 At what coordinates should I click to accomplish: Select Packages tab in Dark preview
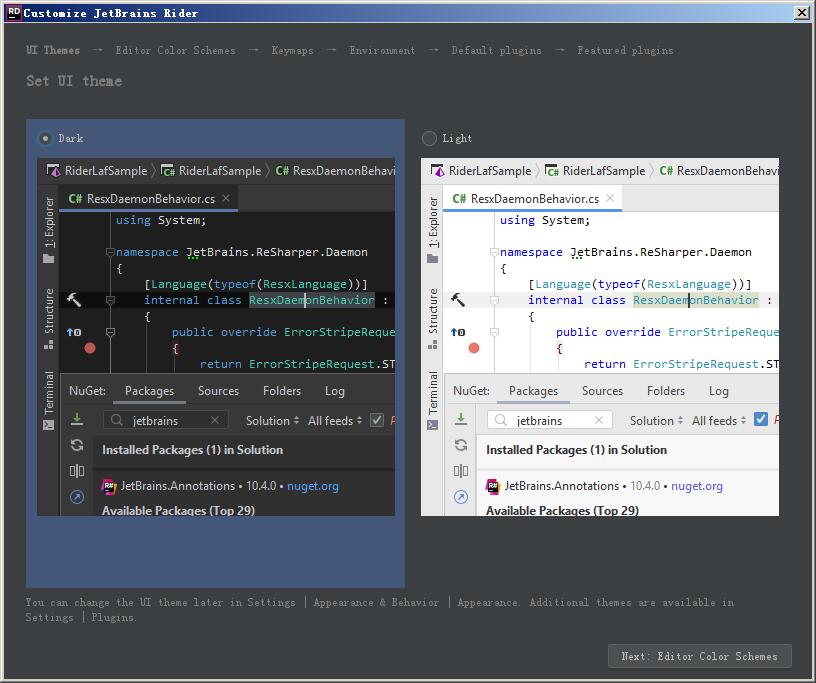coord(149,391)
